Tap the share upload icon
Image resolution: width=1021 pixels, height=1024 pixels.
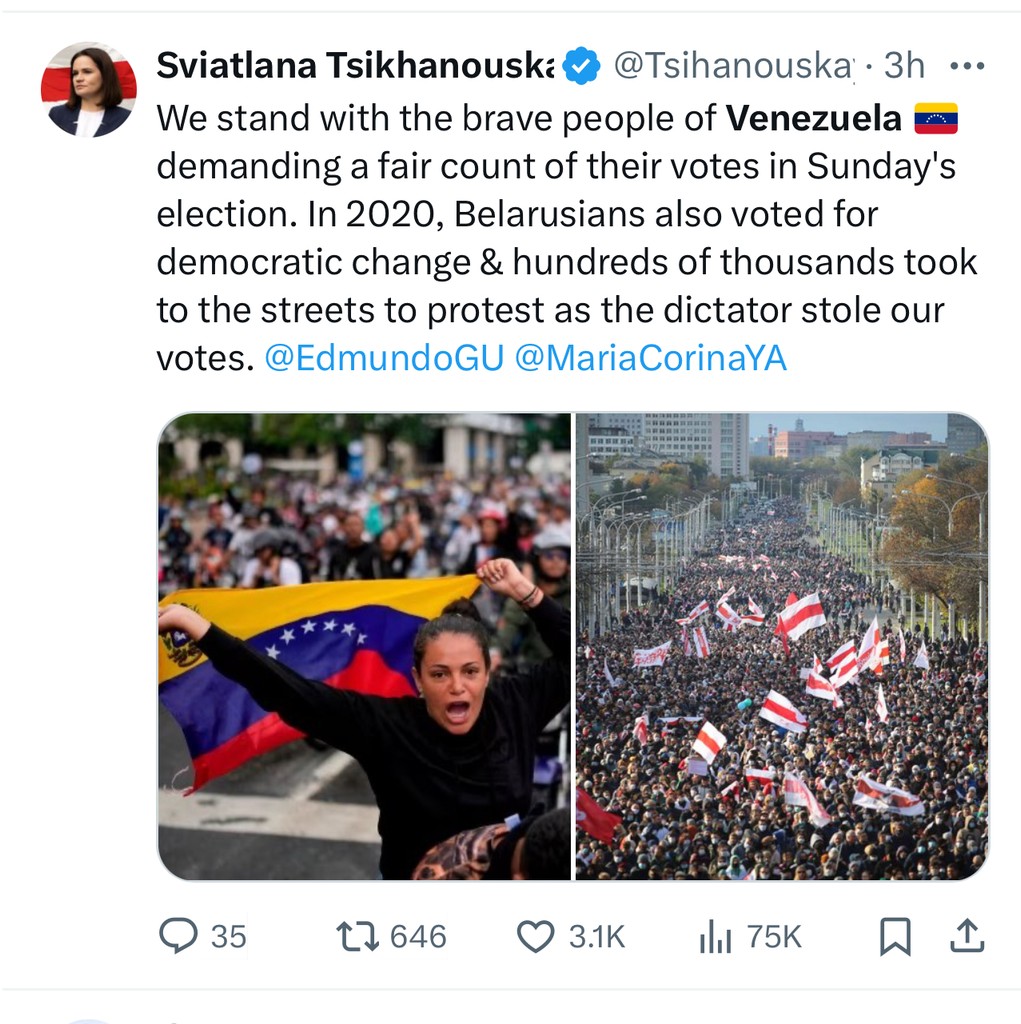[x=967, y=936]
